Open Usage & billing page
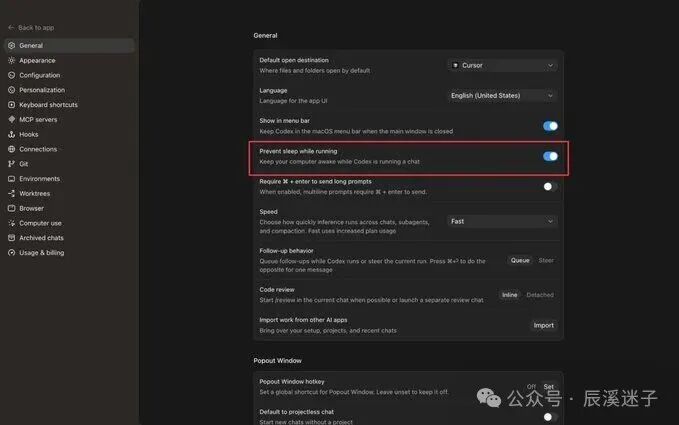679x425 pixels. coord(69,253)
